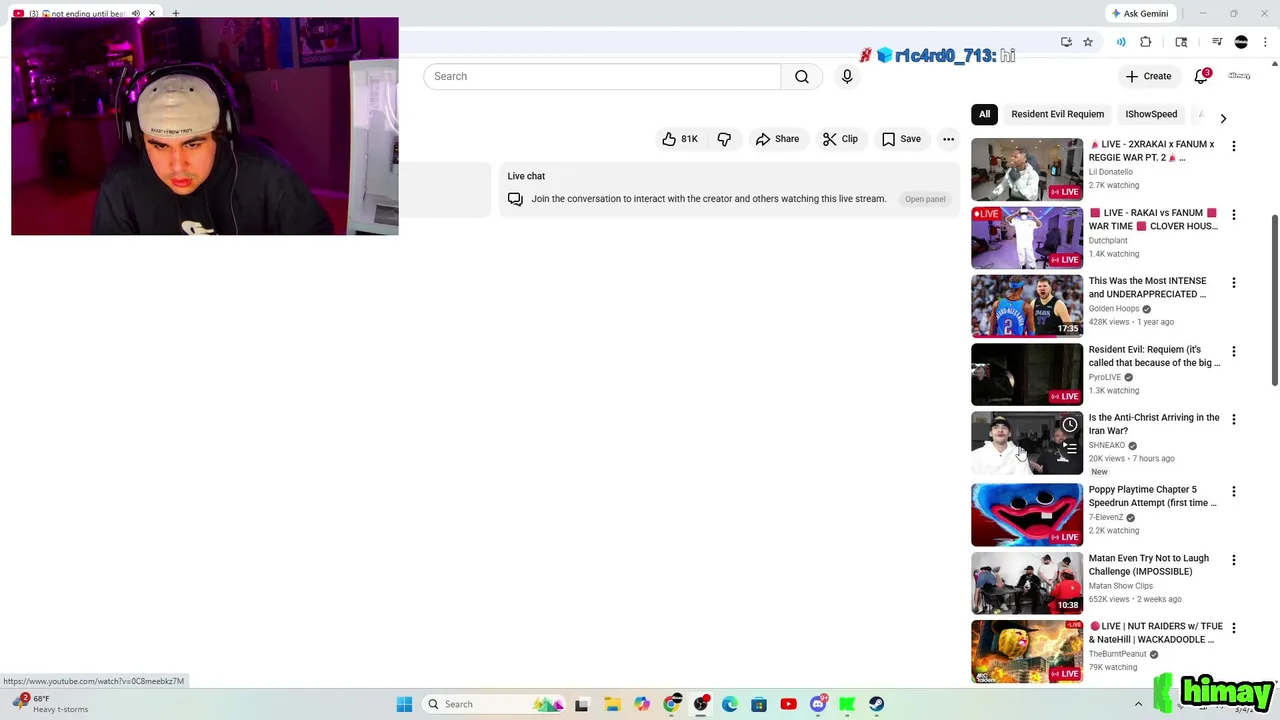
Task: Open Chrome media controls icon
Action: click(x=1217, y=42)
